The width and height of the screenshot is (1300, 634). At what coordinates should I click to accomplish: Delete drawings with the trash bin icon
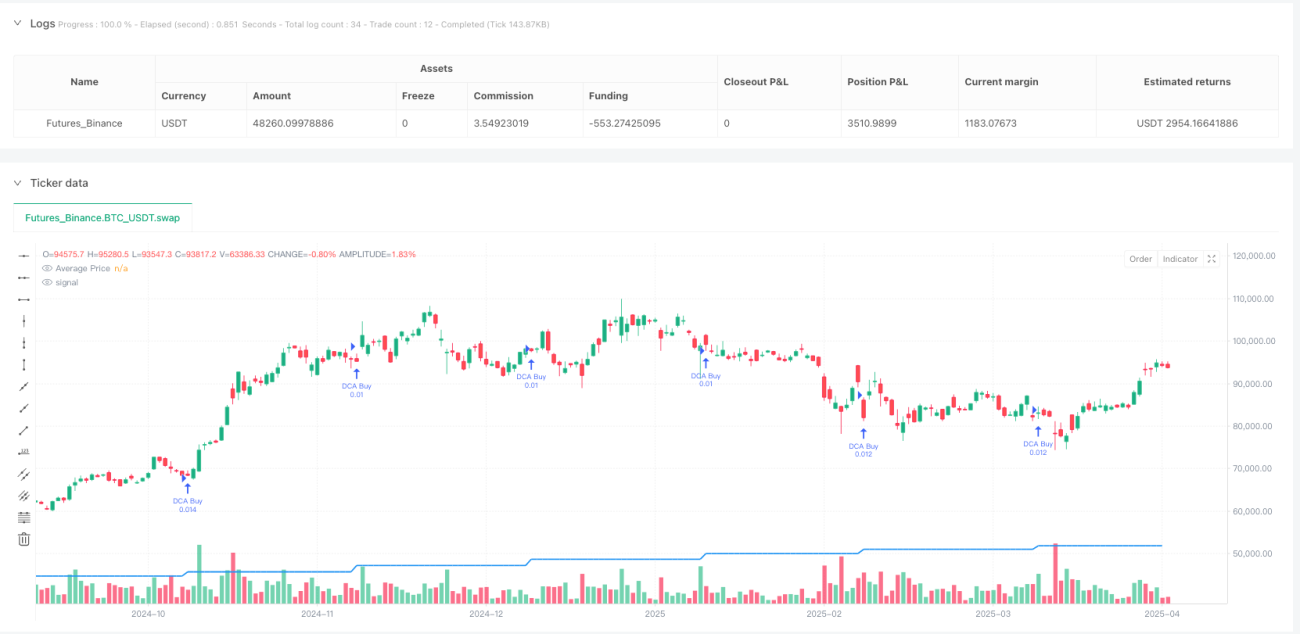coord(24,539)
